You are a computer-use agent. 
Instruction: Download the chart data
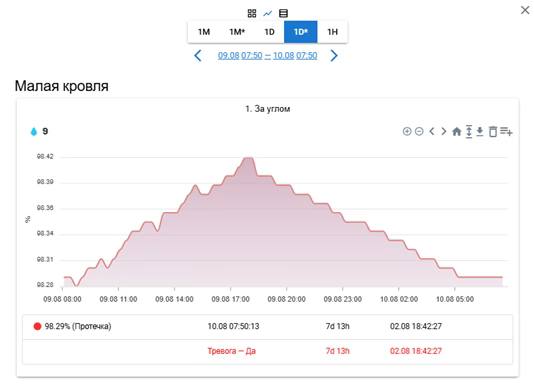pos(480,131)
